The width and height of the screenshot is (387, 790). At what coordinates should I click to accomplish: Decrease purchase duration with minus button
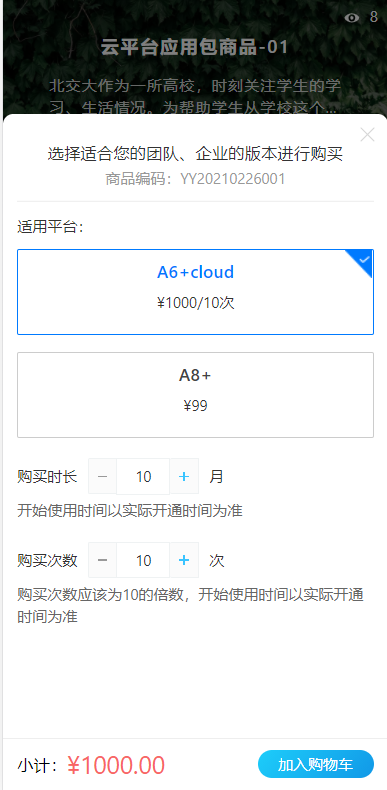(x=103, y=476)
